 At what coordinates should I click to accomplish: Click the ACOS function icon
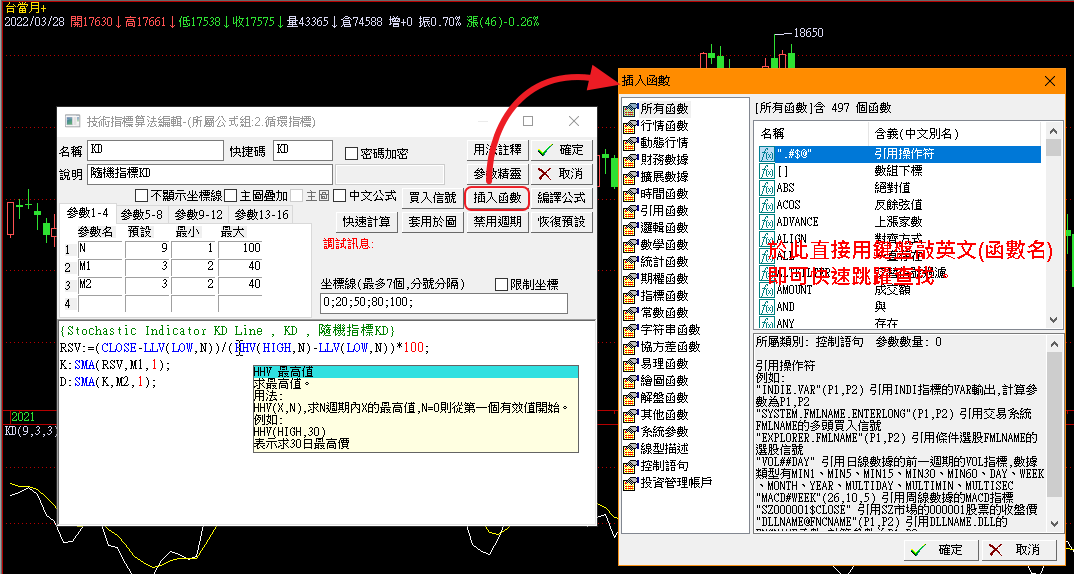pyautogui.click(x=767, y=205)
